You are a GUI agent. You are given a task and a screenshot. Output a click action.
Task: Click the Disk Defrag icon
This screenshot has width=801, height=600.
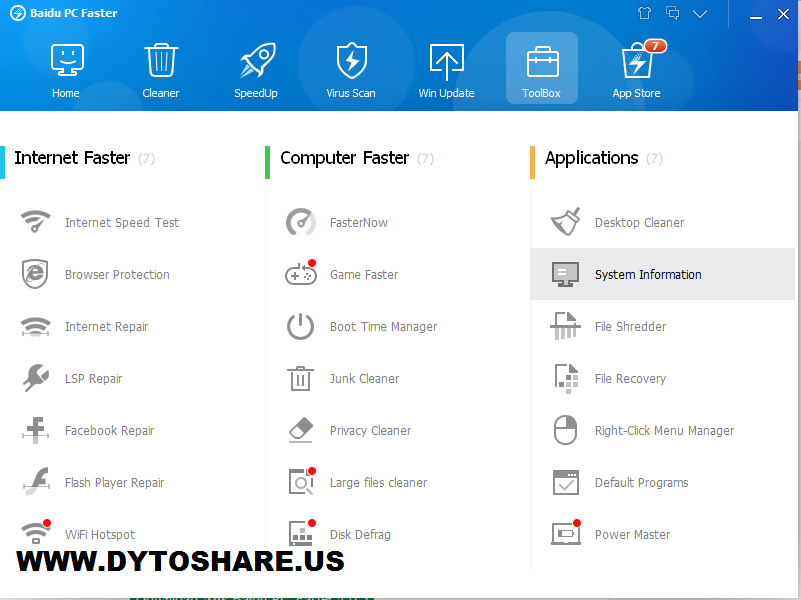(301, 533)
